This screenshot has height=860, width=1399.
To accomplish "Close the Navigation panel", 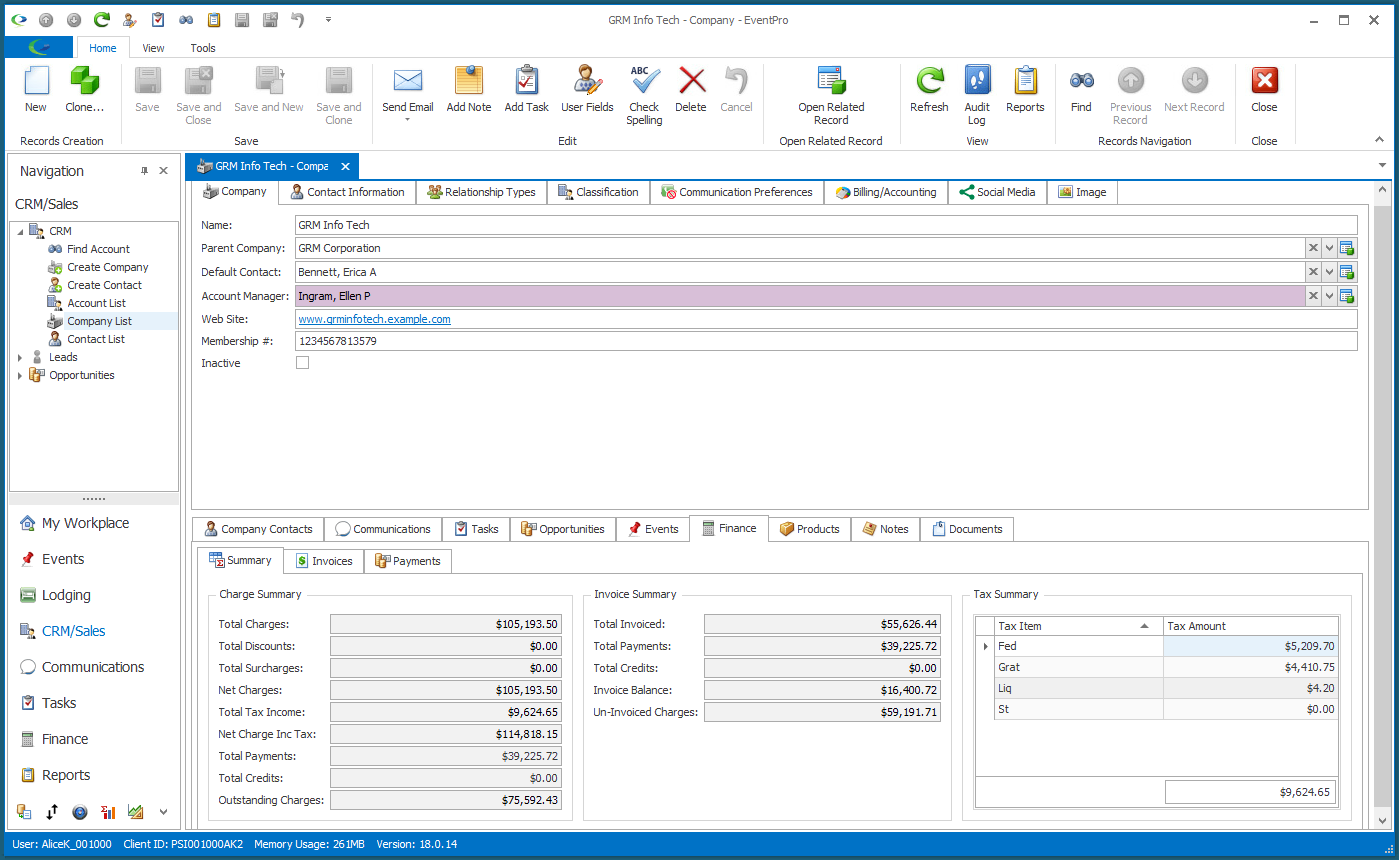I will pyautogui.click(x=164, y=171).
